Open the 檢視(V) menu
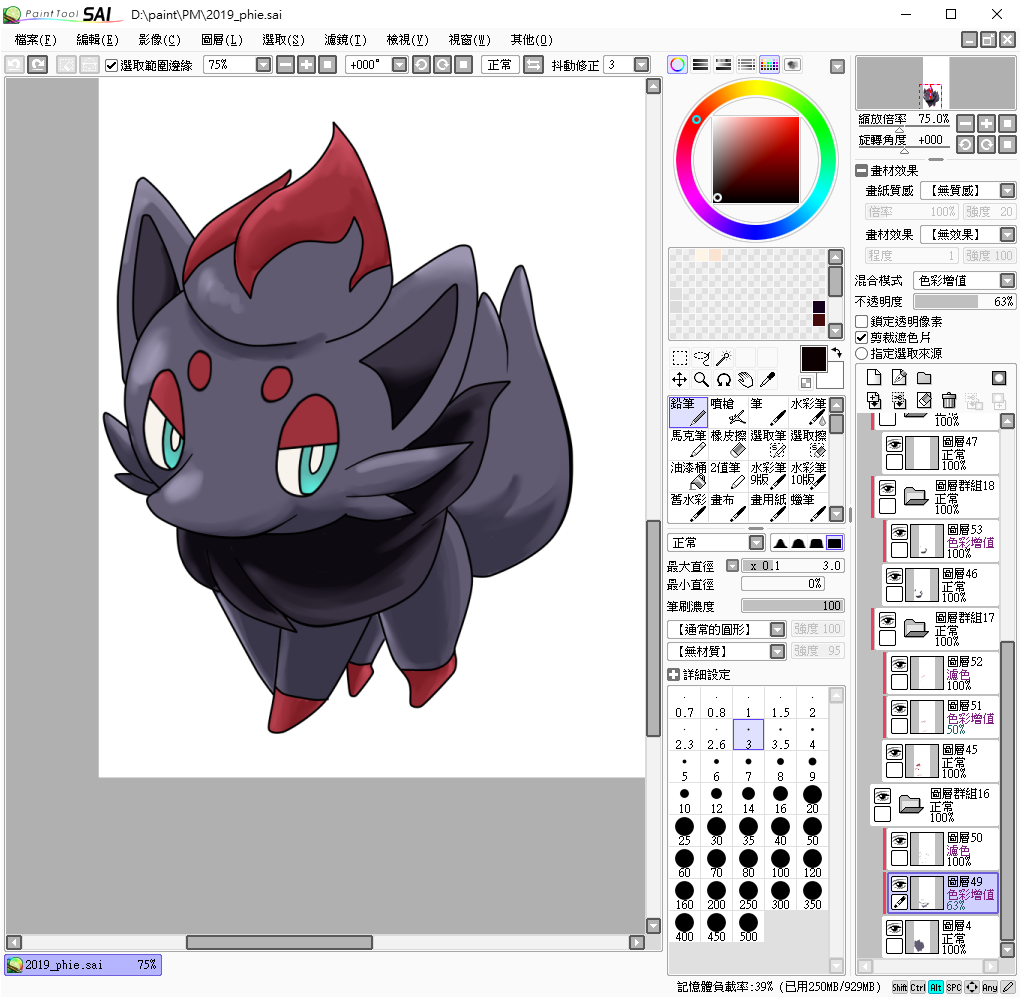Viewport: 1021px width, 998px height. point(407,40)
